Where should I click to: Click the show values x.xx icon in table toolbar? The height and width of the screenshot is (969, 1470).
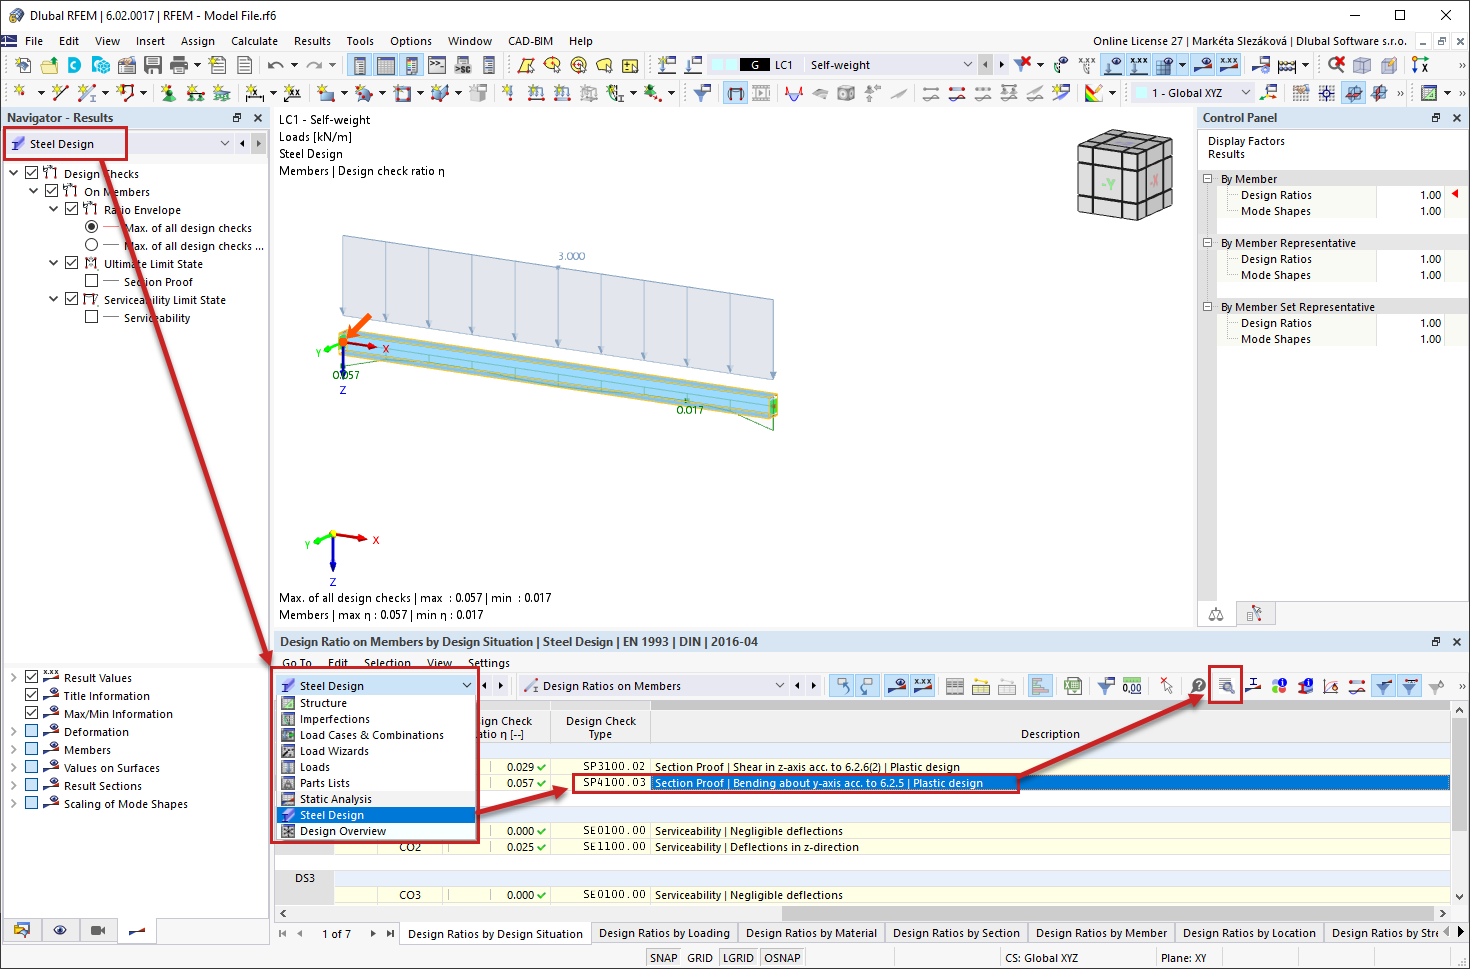pyautogui.click(x=923, y=686)
